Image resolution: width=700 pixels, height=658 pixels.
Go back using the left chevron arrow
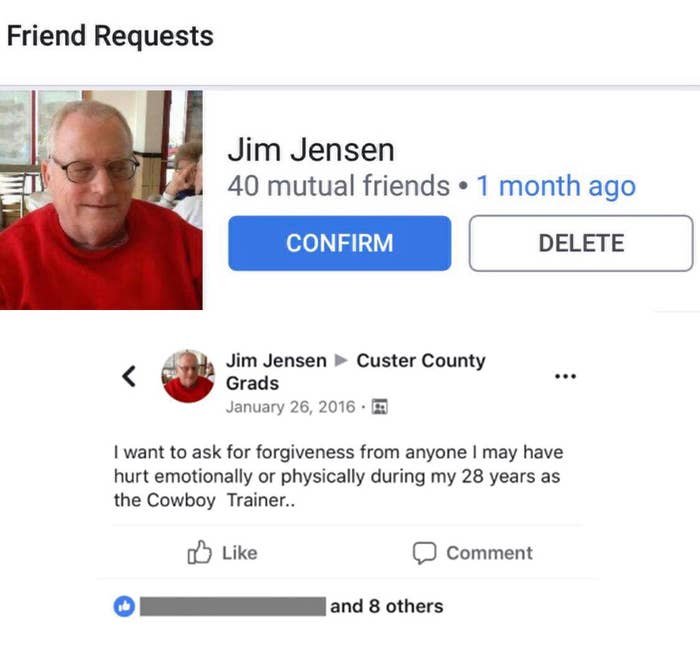pos(129,376)
